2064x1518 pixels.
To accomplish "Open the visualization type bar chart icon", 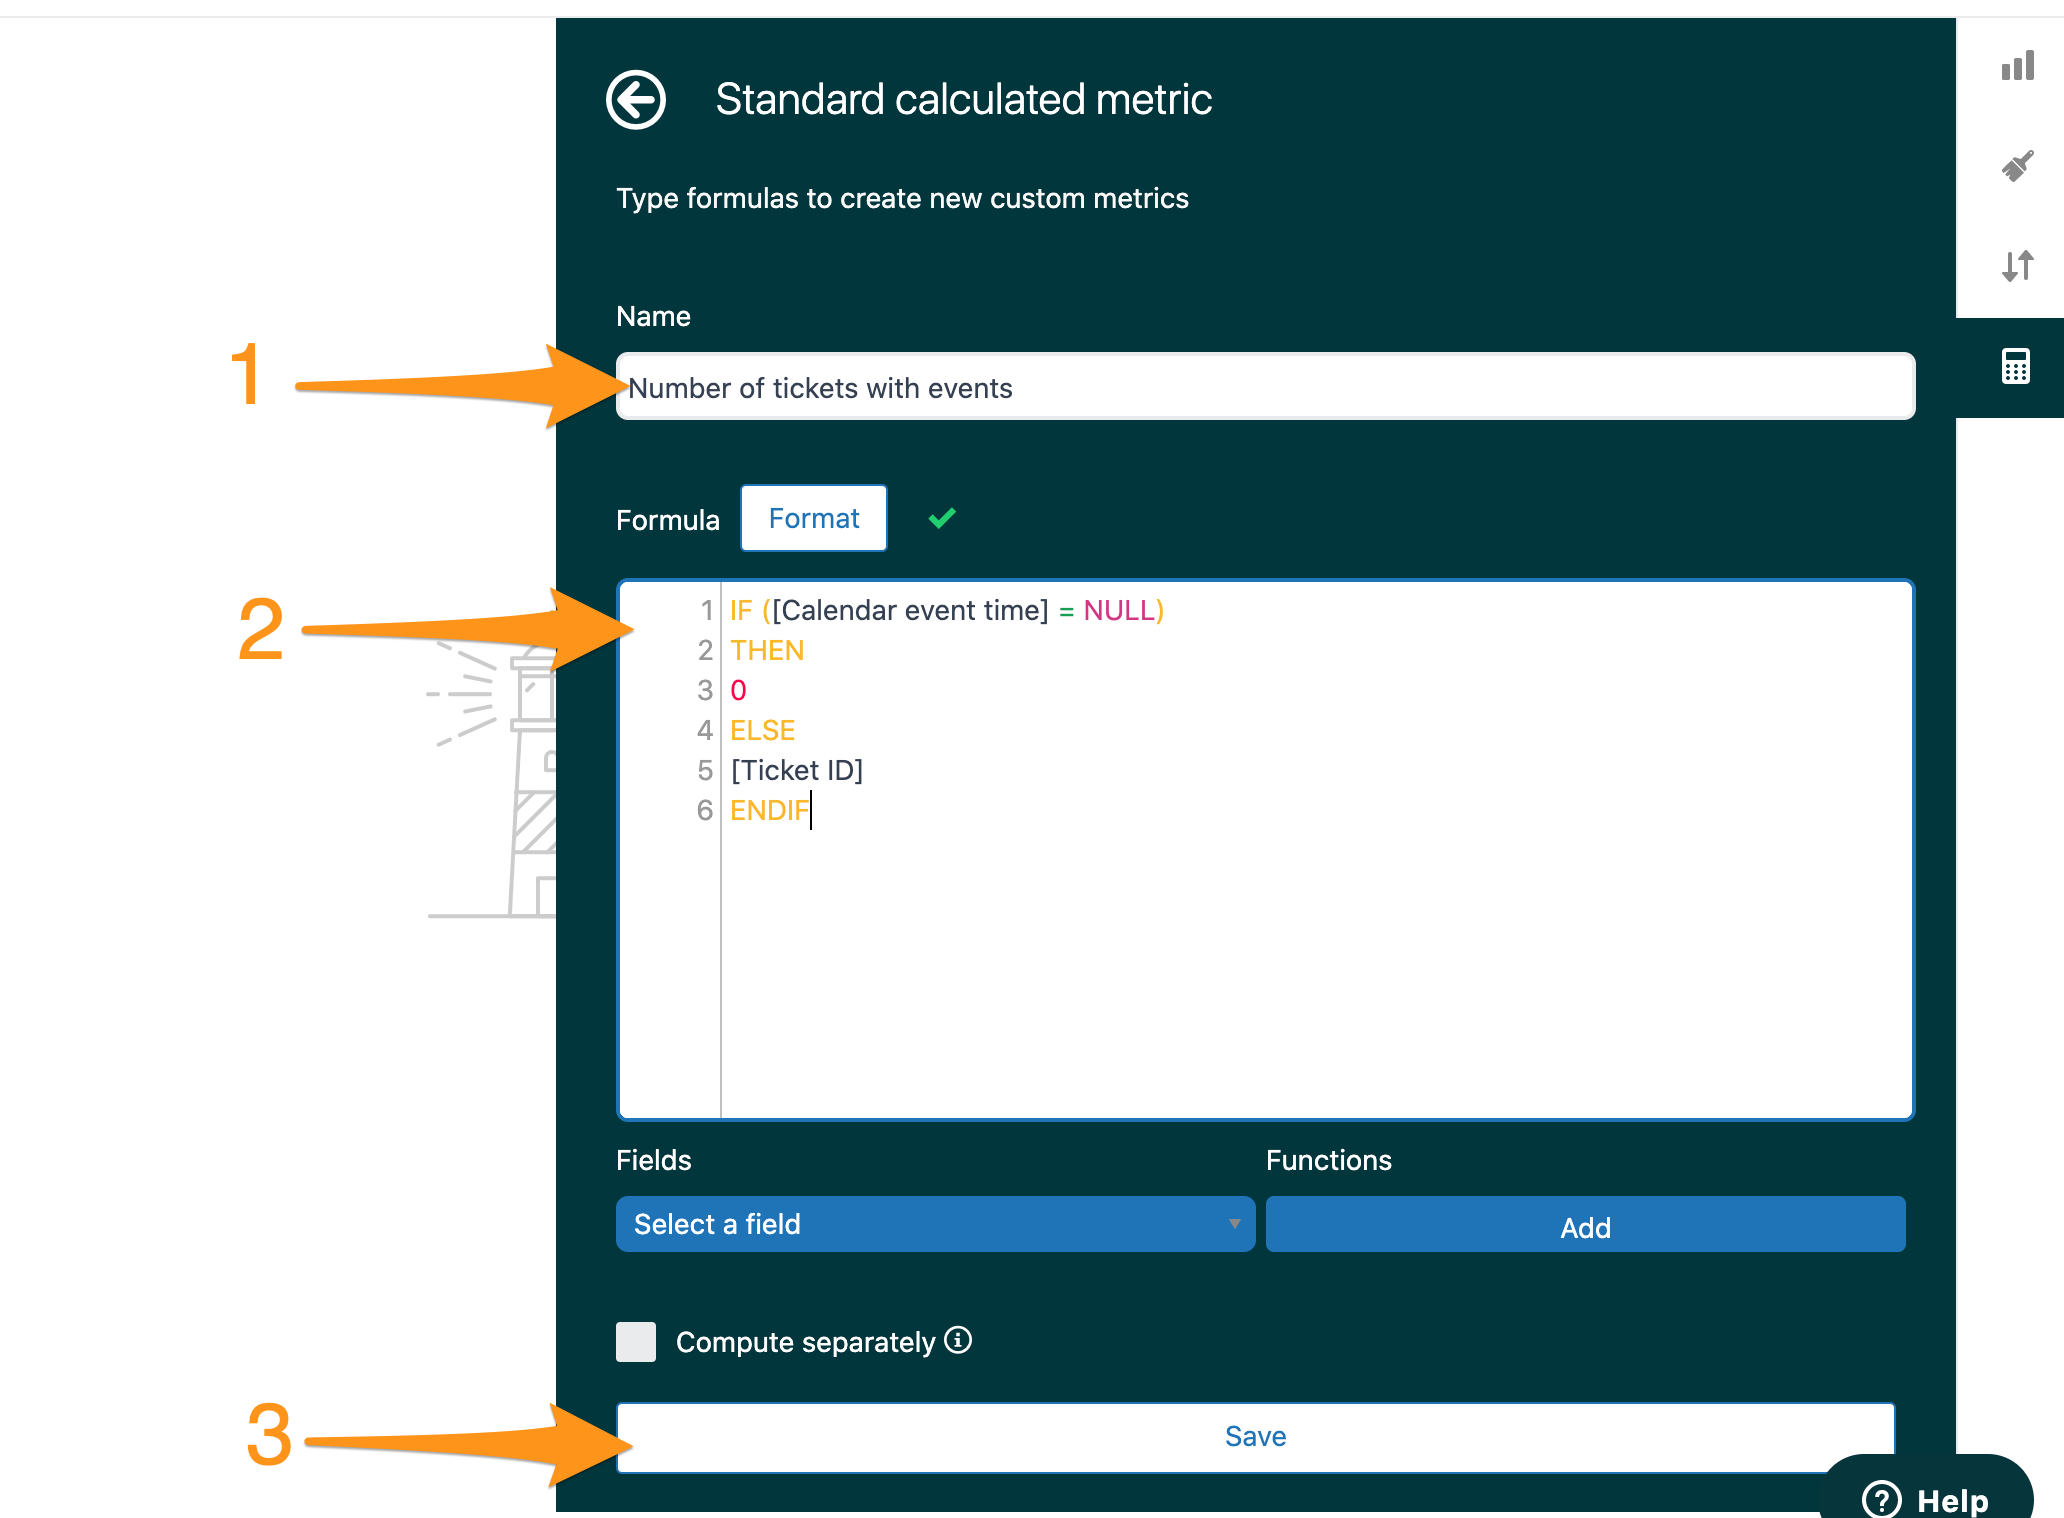I will 2017,66.
